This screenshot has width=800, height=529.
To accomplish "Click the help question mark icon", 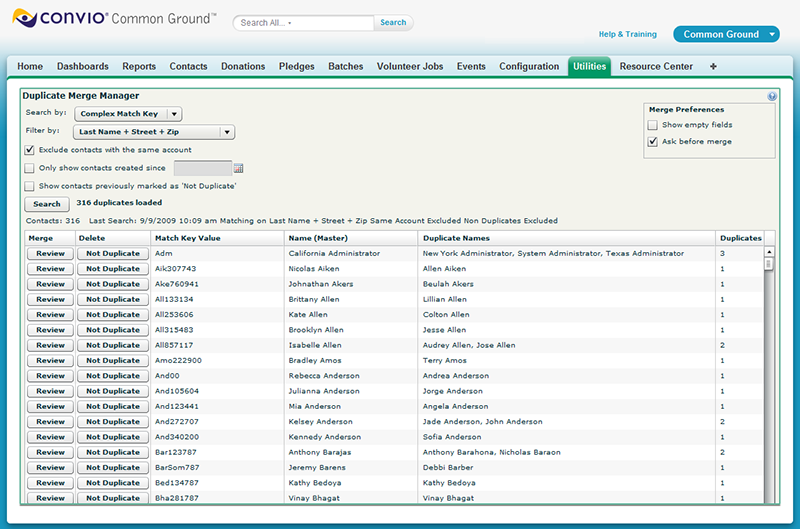I will pos(772,97).
